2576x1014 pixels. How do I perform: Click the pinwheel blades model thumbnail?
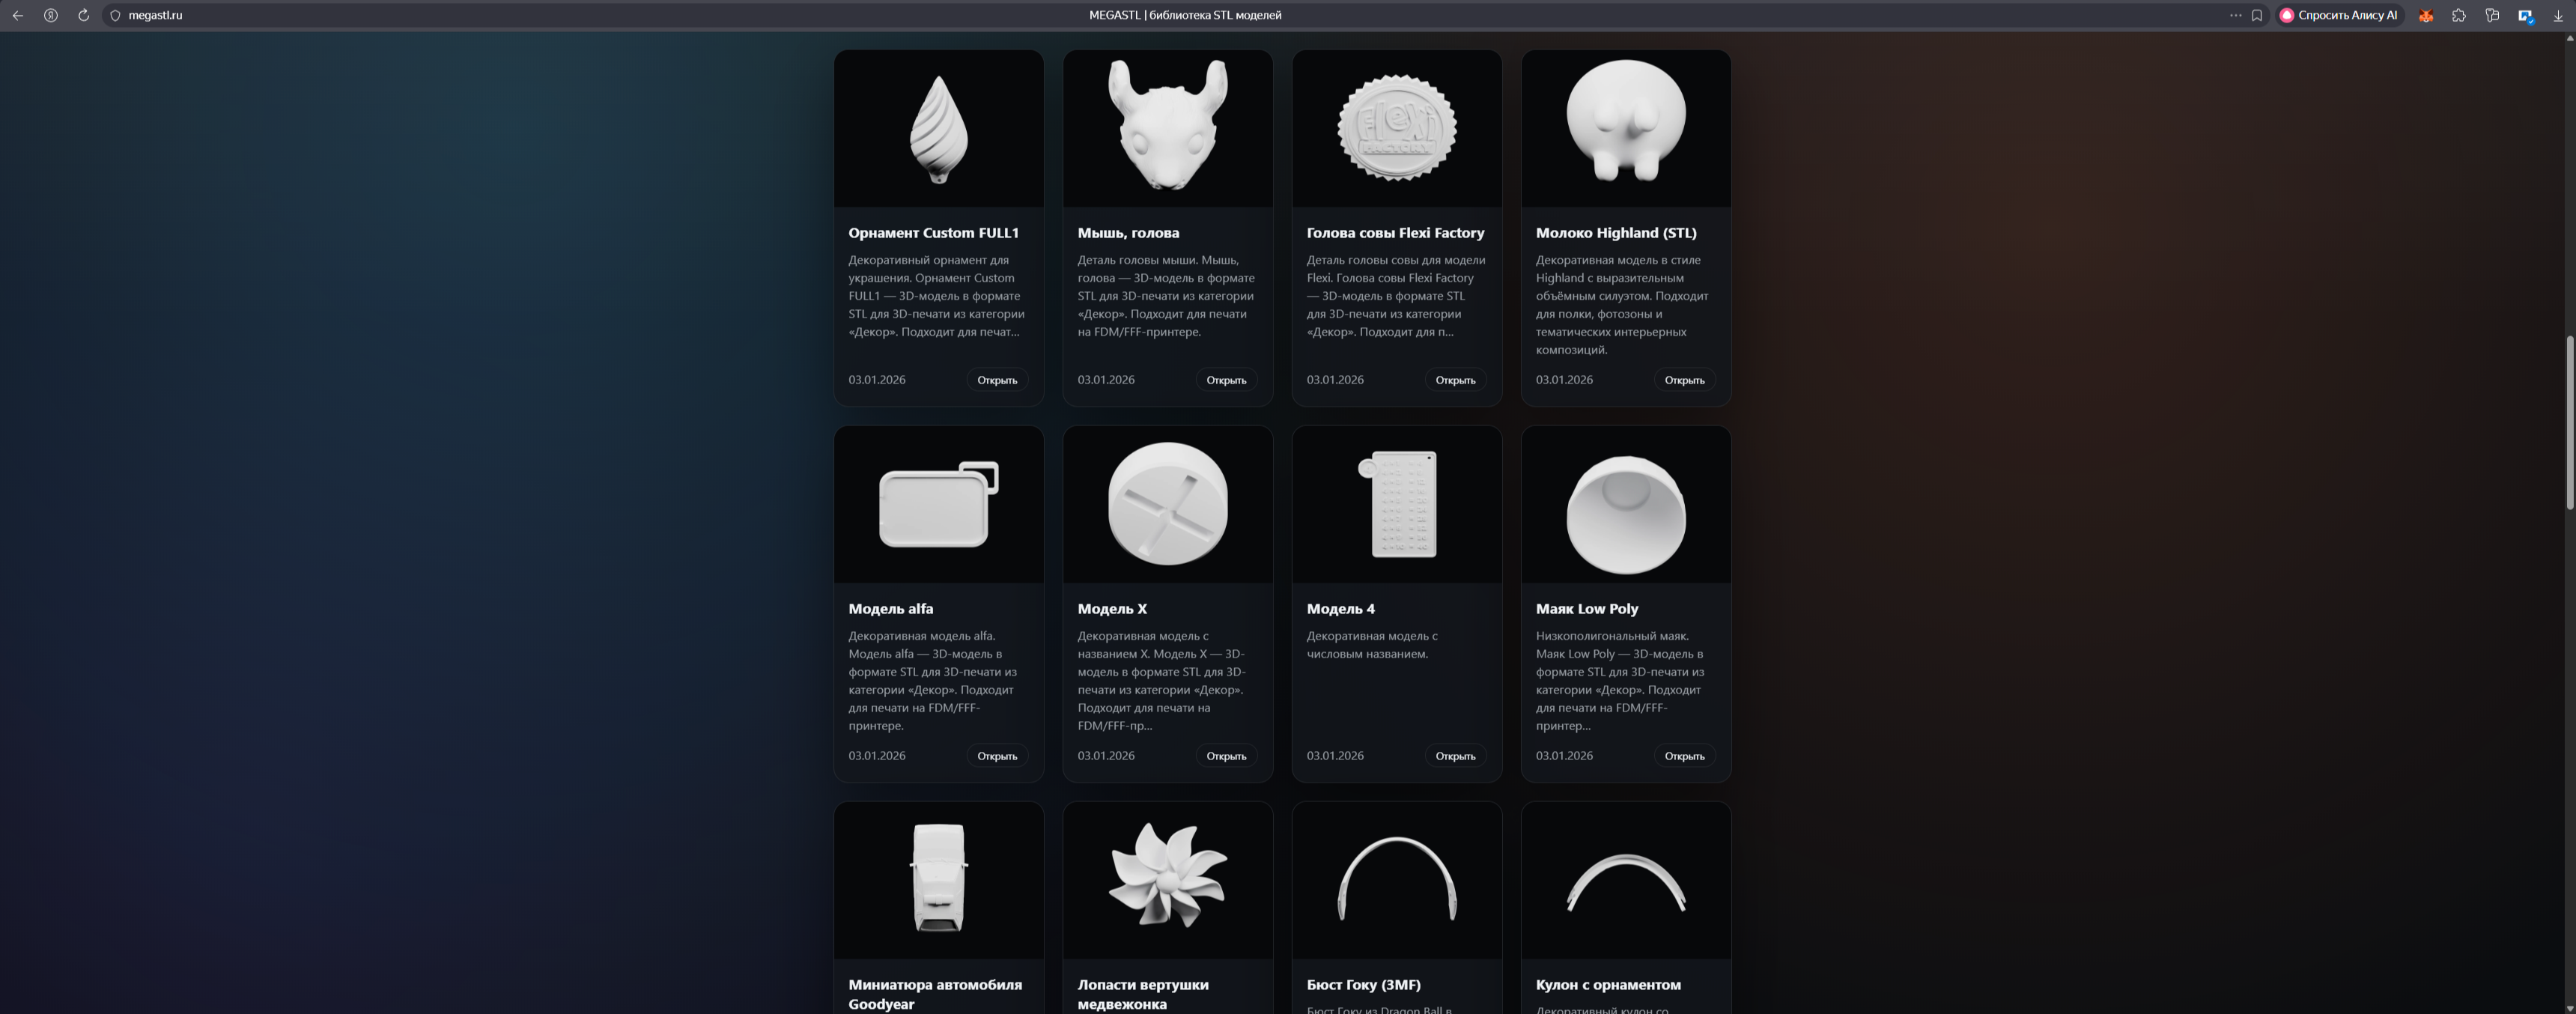click(1167, 880)
